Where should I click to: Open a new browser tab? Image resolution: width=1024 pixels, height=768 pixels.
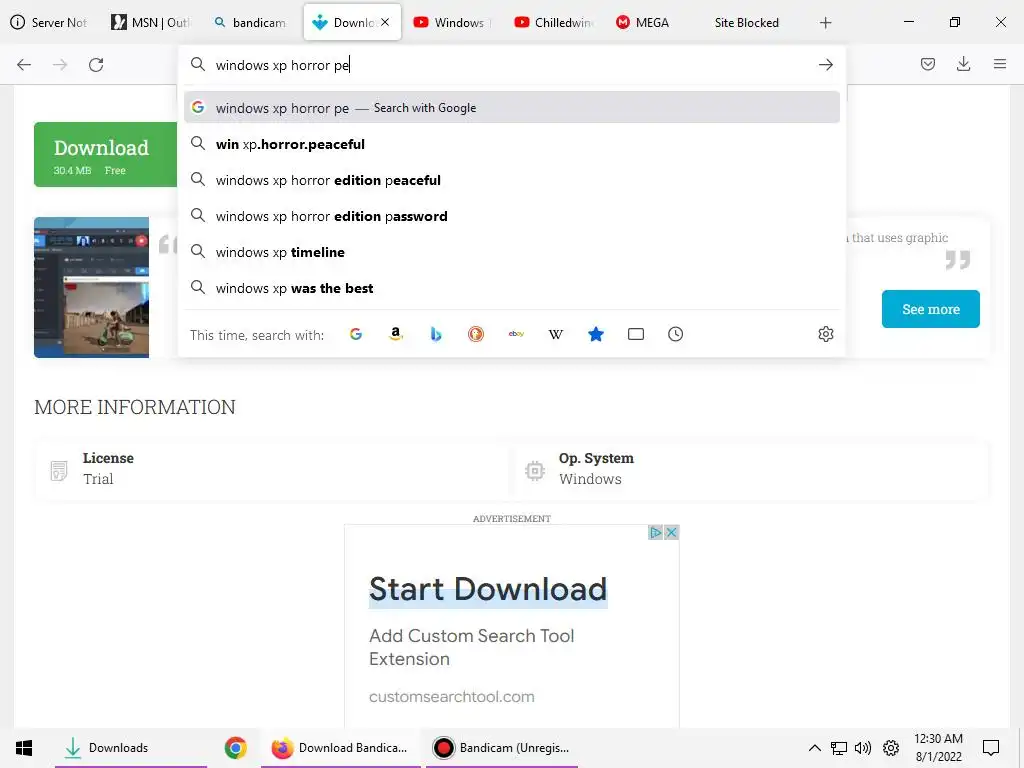(825, 23)
